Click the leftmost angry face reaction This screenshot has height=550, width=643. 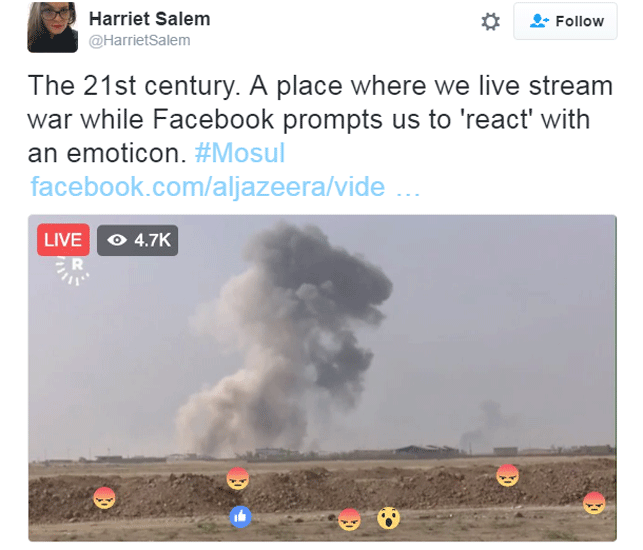104,498
